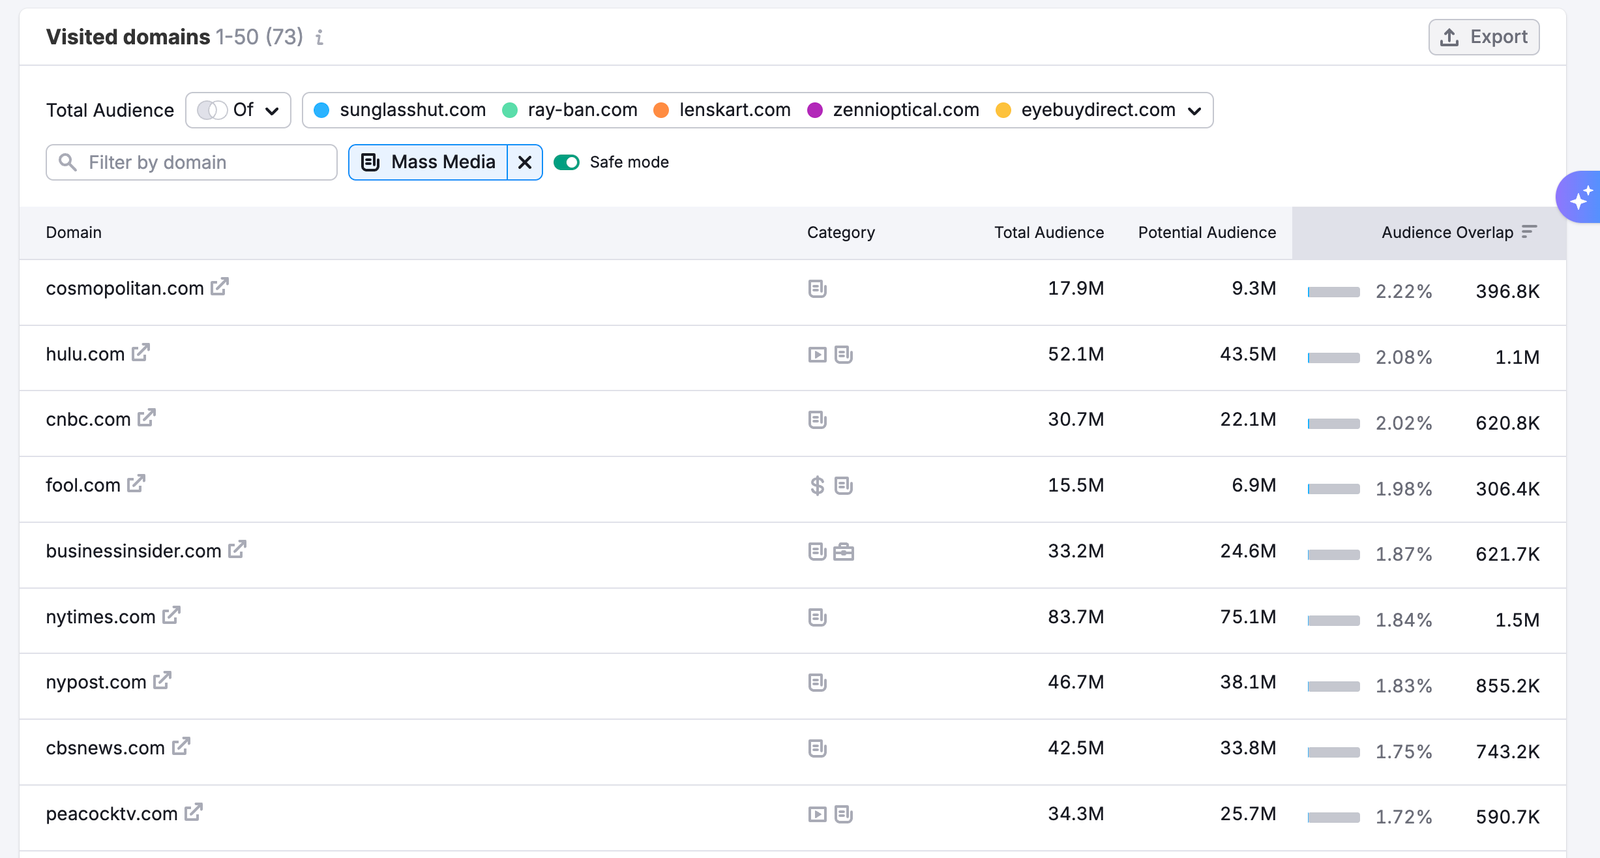
Task: Remove the Mass Media filter with X
Action: pos(525,163)
